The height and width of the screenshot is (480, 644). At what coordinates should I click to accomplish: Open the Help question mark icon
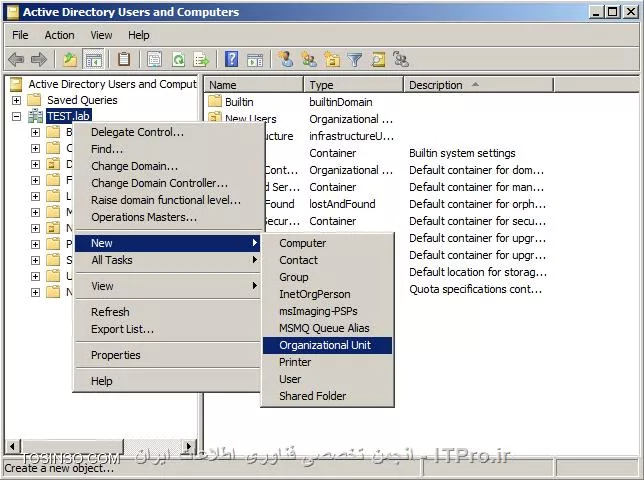[232, 60]
